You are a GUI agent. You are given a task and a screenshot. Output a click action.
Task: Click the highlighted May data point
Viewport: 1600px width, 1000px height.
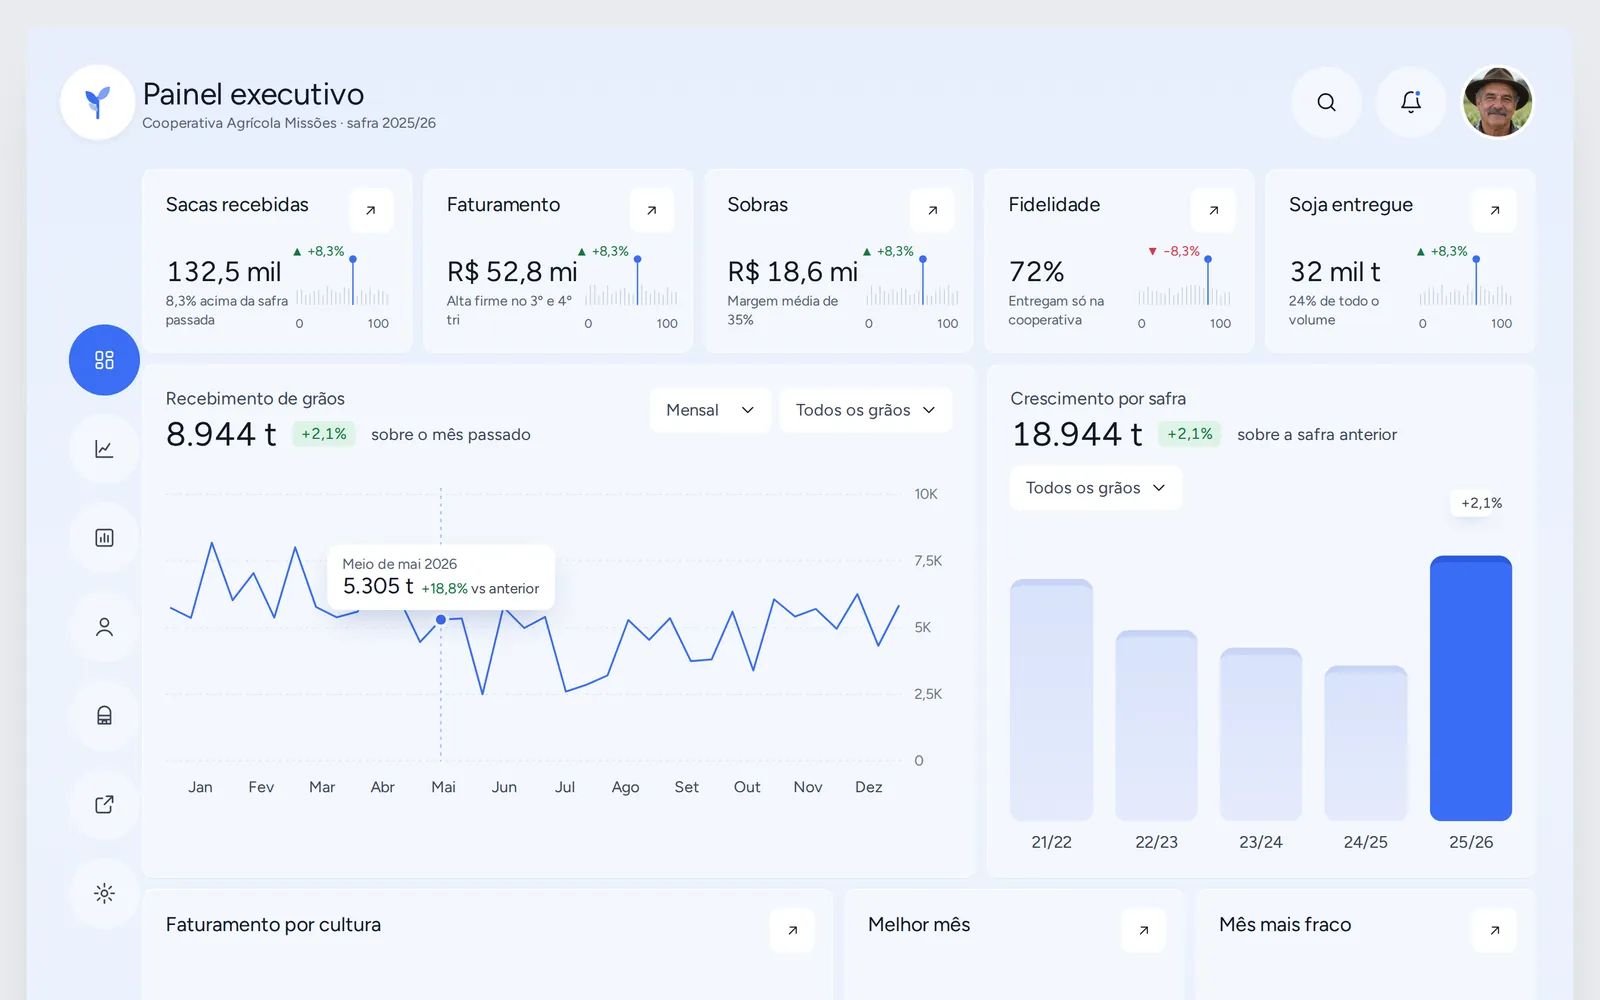441,620
